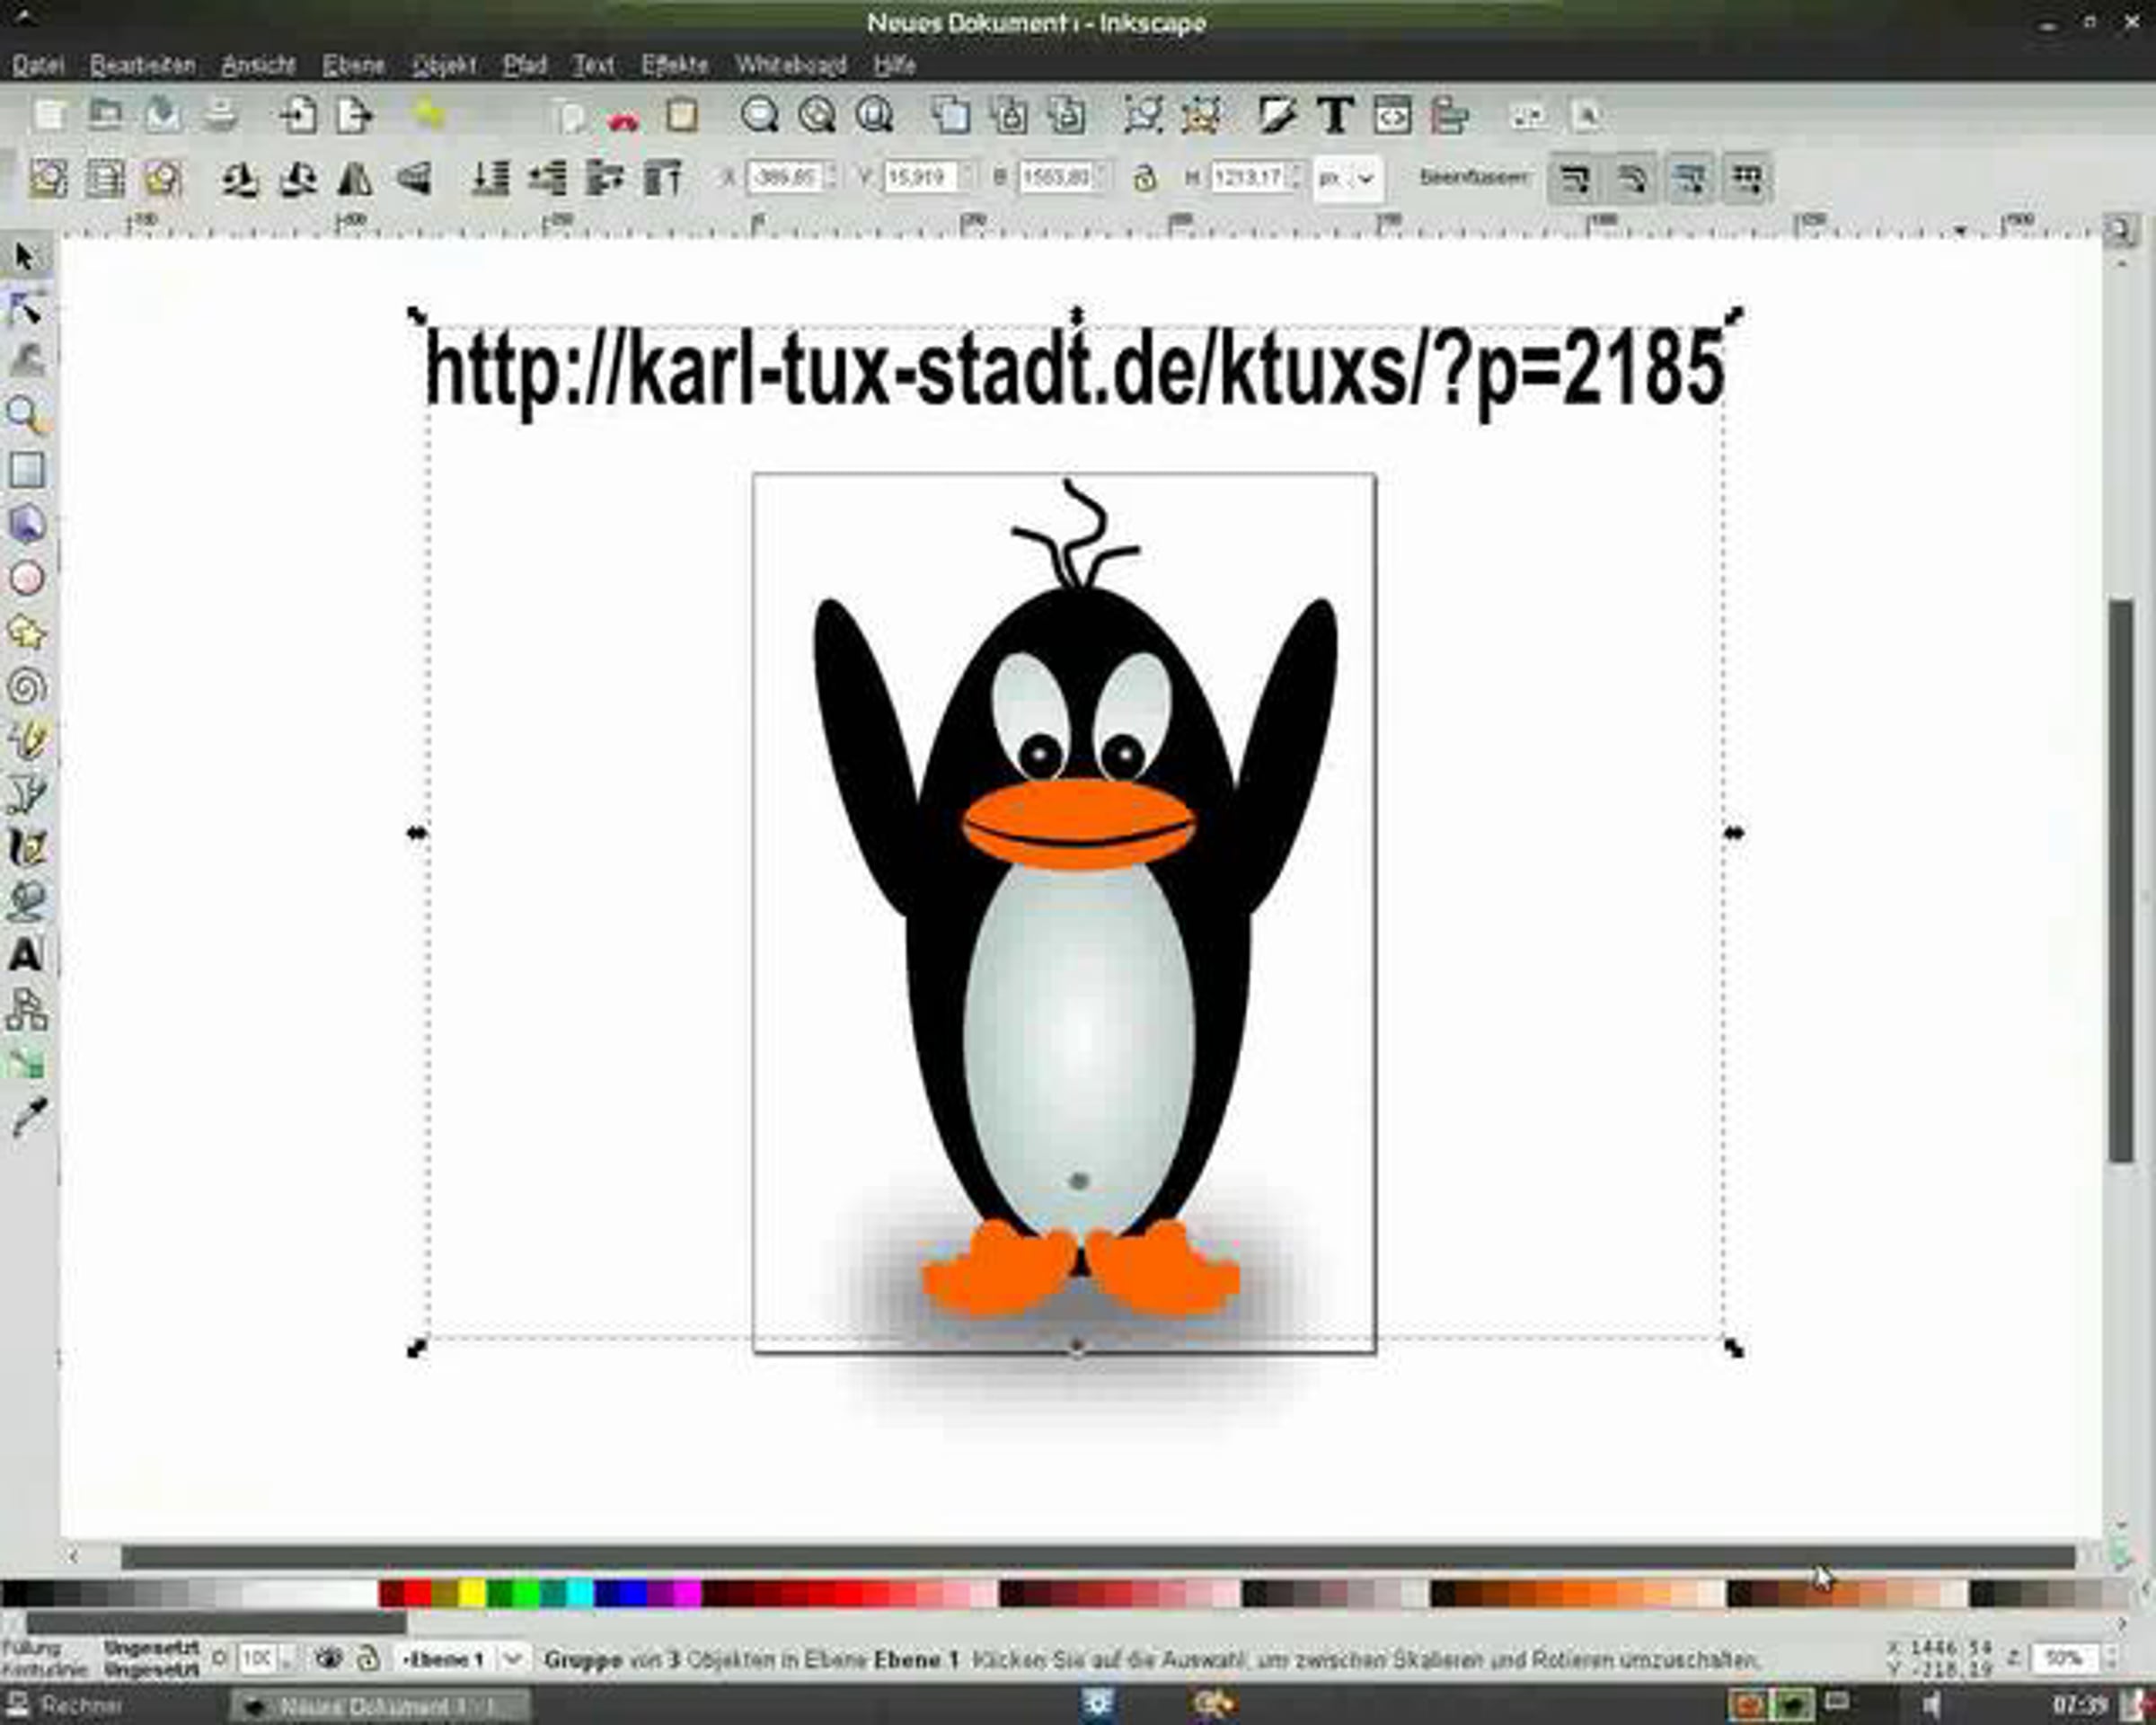Pick the Gradient tool
Screen dimensions: 2156x1725
26,1063
